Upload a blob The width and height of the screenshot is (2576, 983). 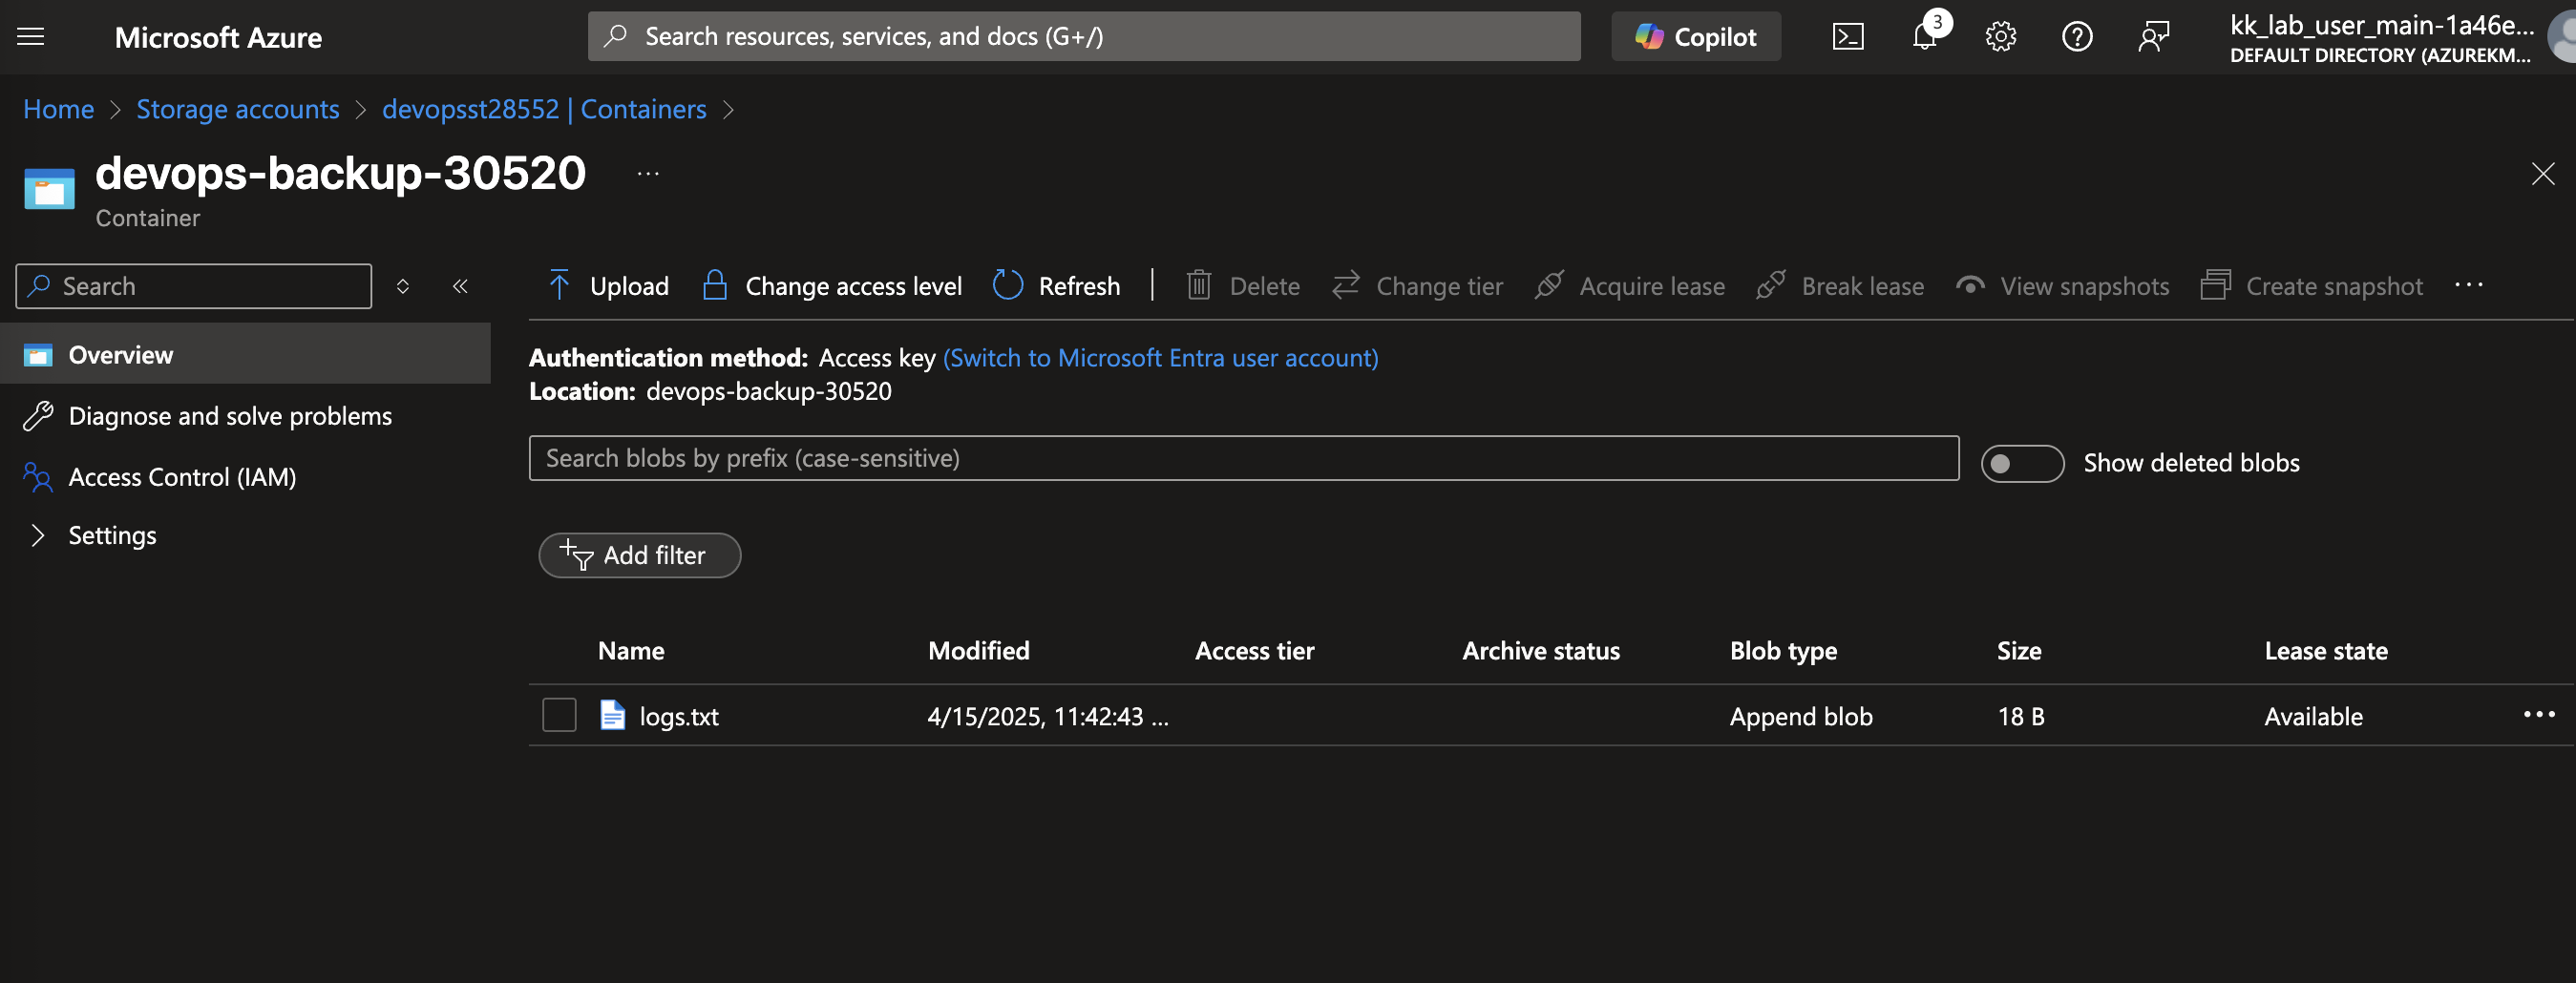click(x=608, y=286)
